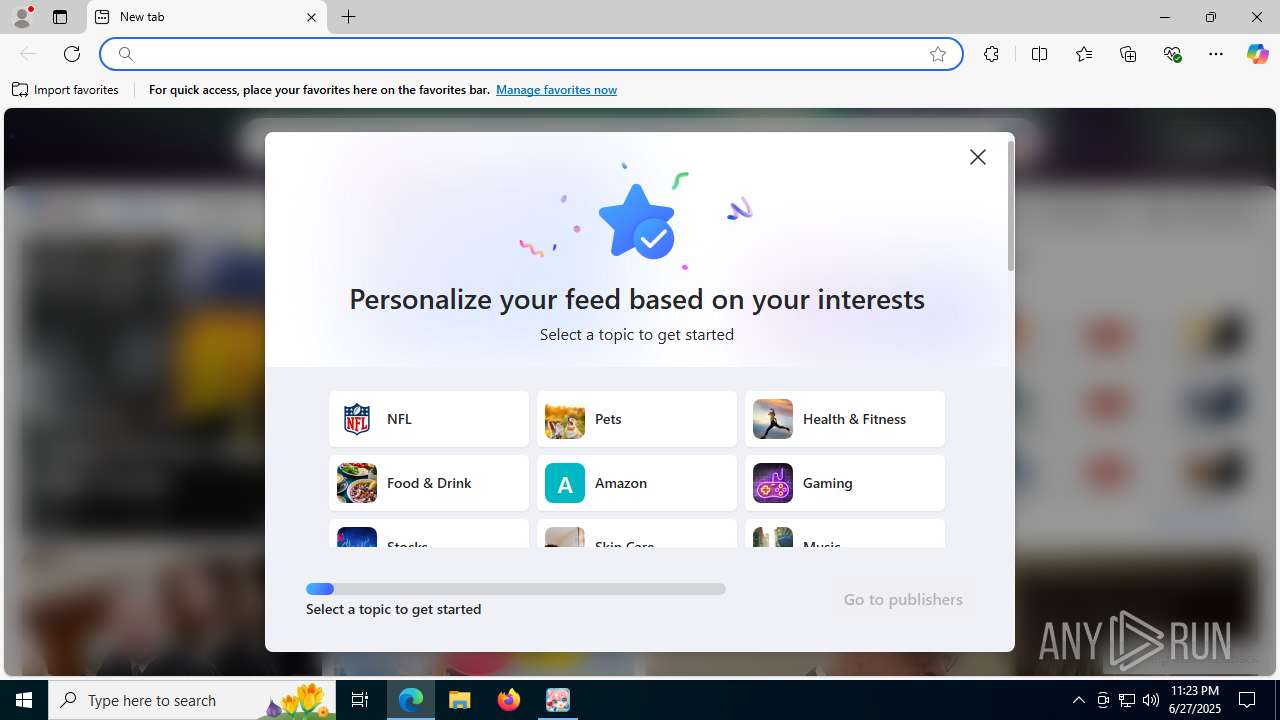Open the Windows Start menu
Image resolution: width=1280 pixels, height=720 pixels.
pos(24,700)
